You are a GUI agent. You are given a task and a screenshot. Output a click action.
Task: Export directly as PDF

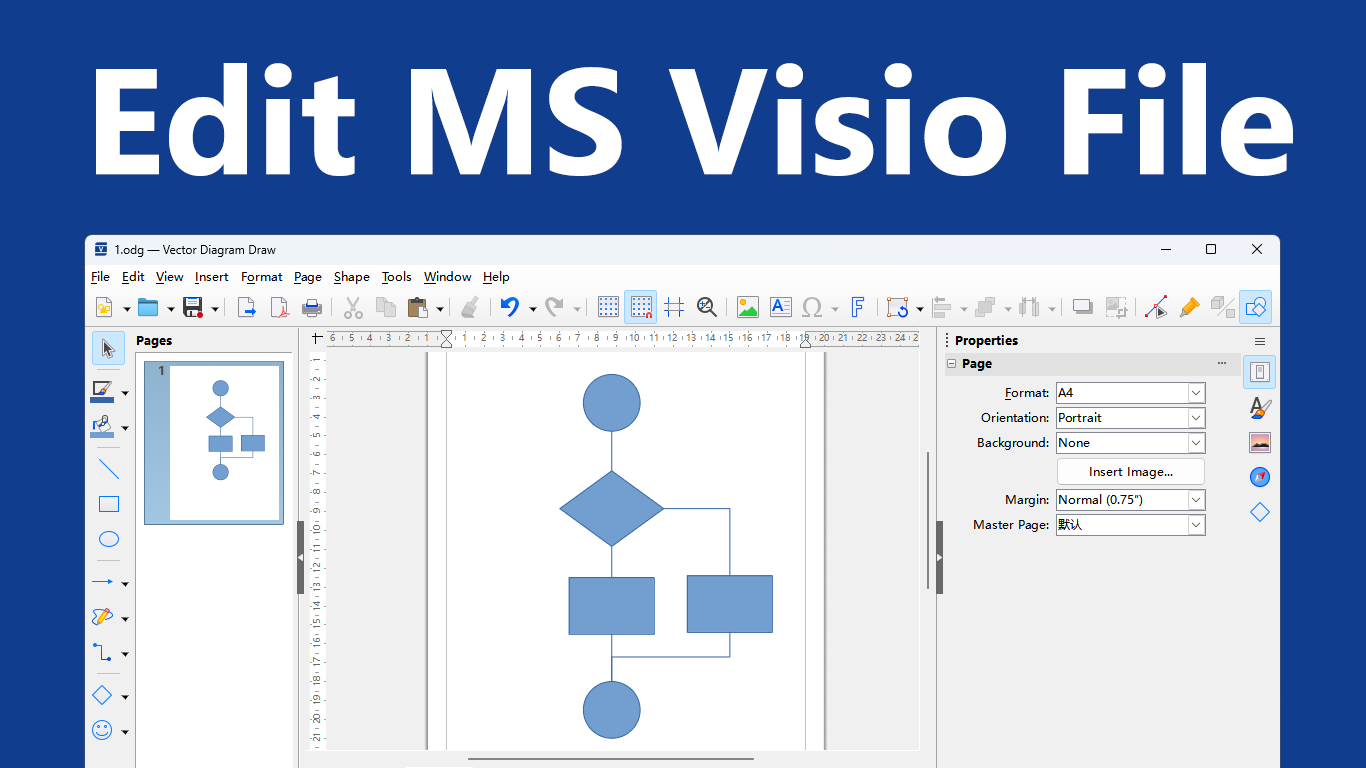(279, 308)
